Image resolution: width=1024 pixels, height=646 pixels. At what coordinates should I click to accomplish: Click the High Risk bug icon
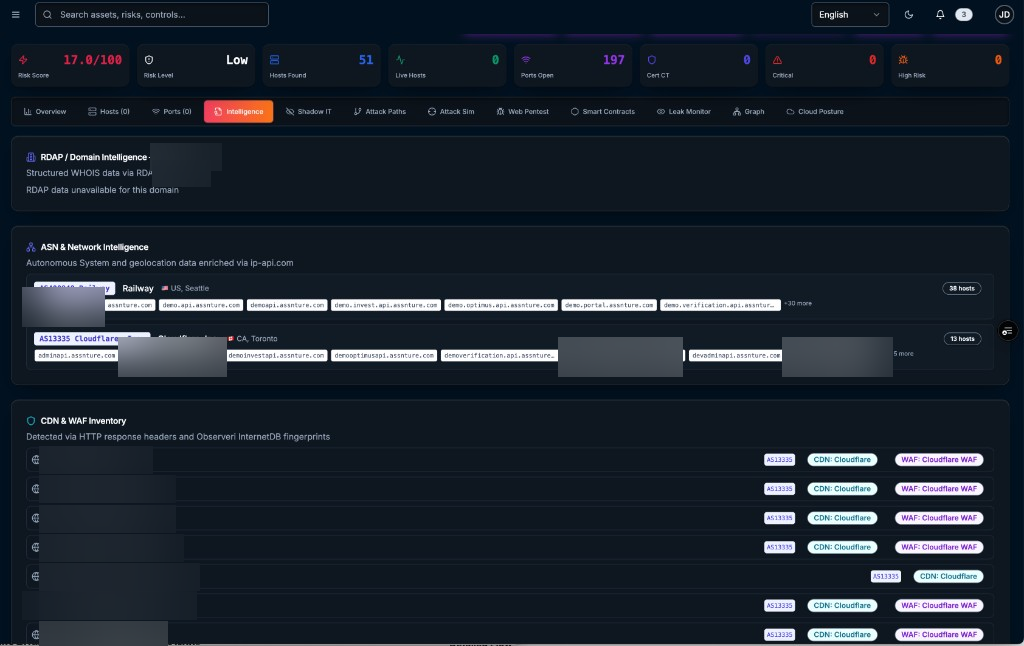[903, 59]
